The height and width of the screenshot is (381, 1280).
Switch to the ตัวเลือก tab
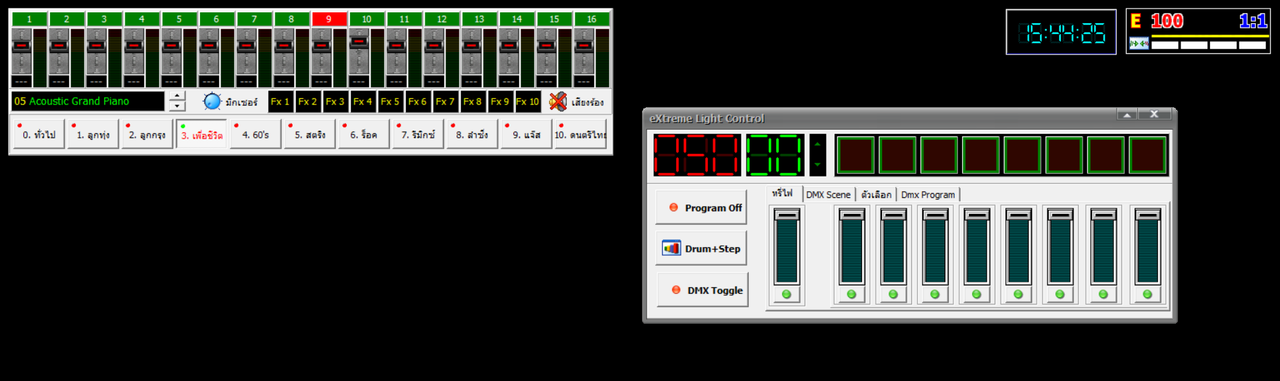pyautogui.click(x=876, y=194)
